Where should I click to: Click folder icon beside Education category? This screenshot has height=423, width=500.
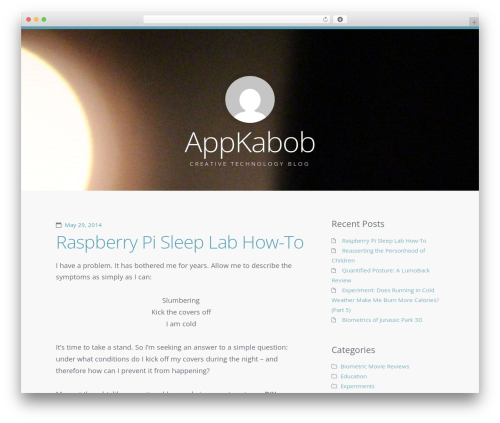334,376
